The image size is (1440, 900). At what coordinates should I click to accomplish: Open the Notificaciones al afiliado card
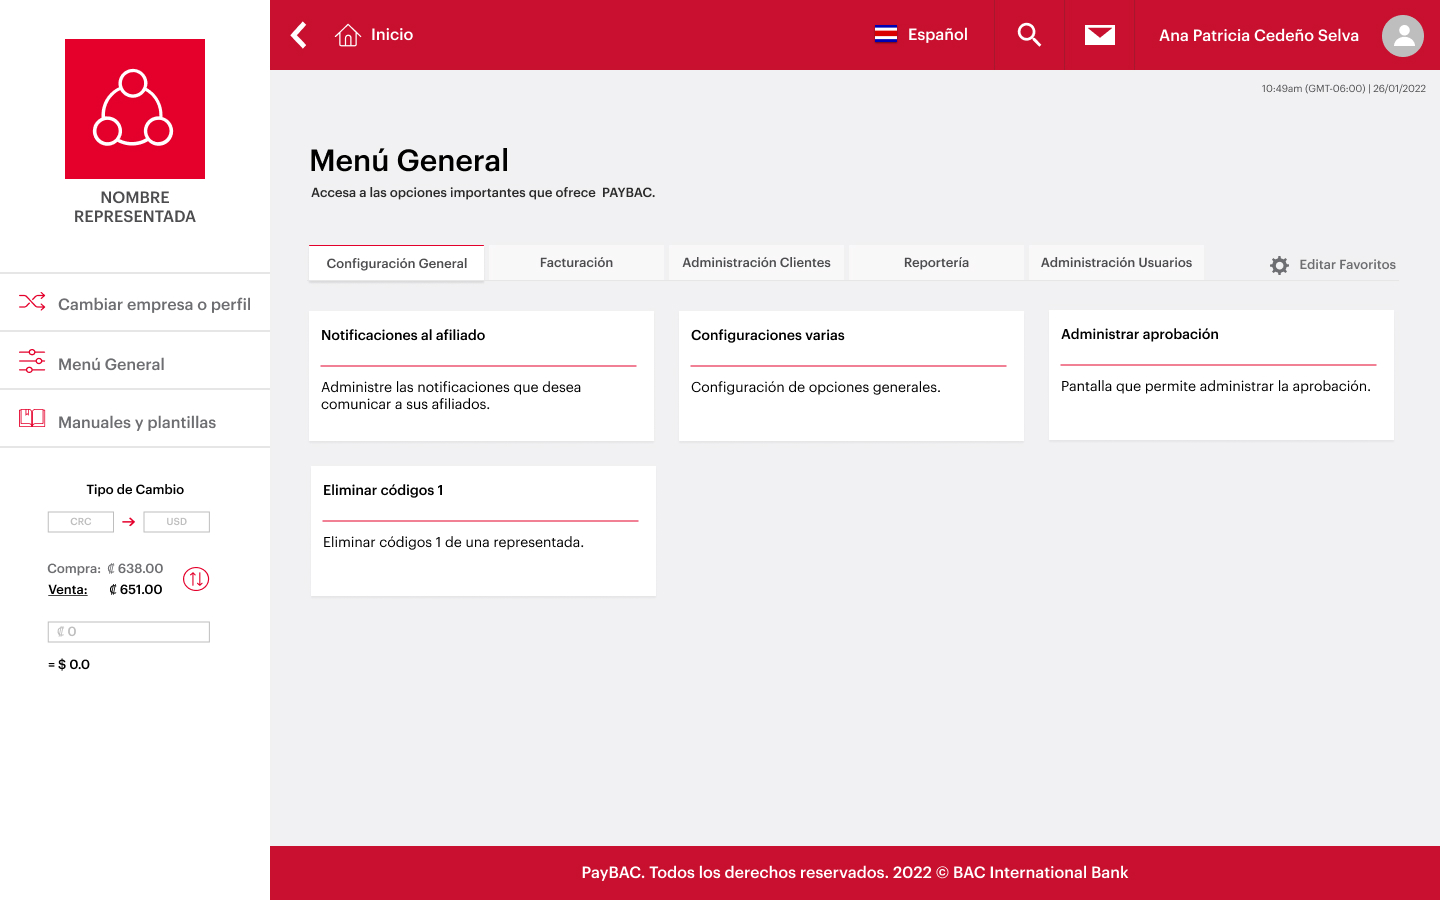(x=481, y=375)
